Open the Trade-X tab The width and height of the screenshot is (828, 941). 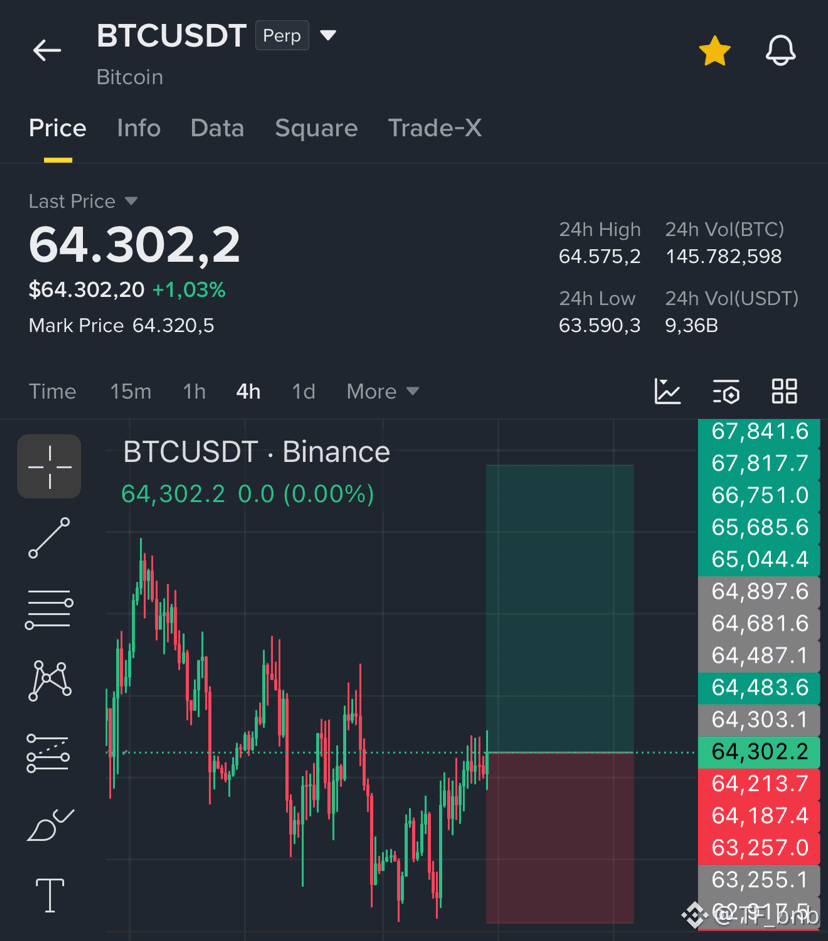[435, 128]
